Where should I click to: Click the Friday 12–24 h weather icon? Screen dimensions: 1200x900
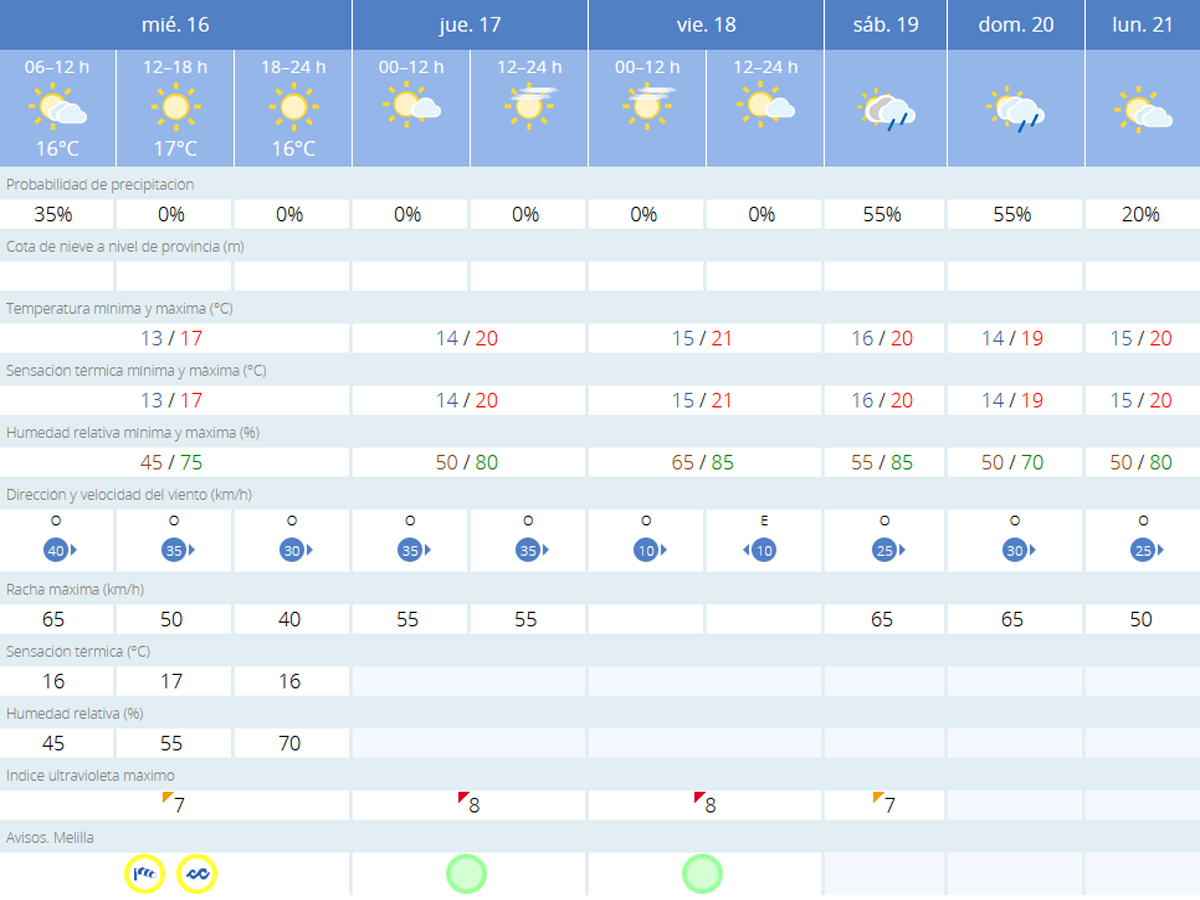pyautogui.click(x=766, y=105)
